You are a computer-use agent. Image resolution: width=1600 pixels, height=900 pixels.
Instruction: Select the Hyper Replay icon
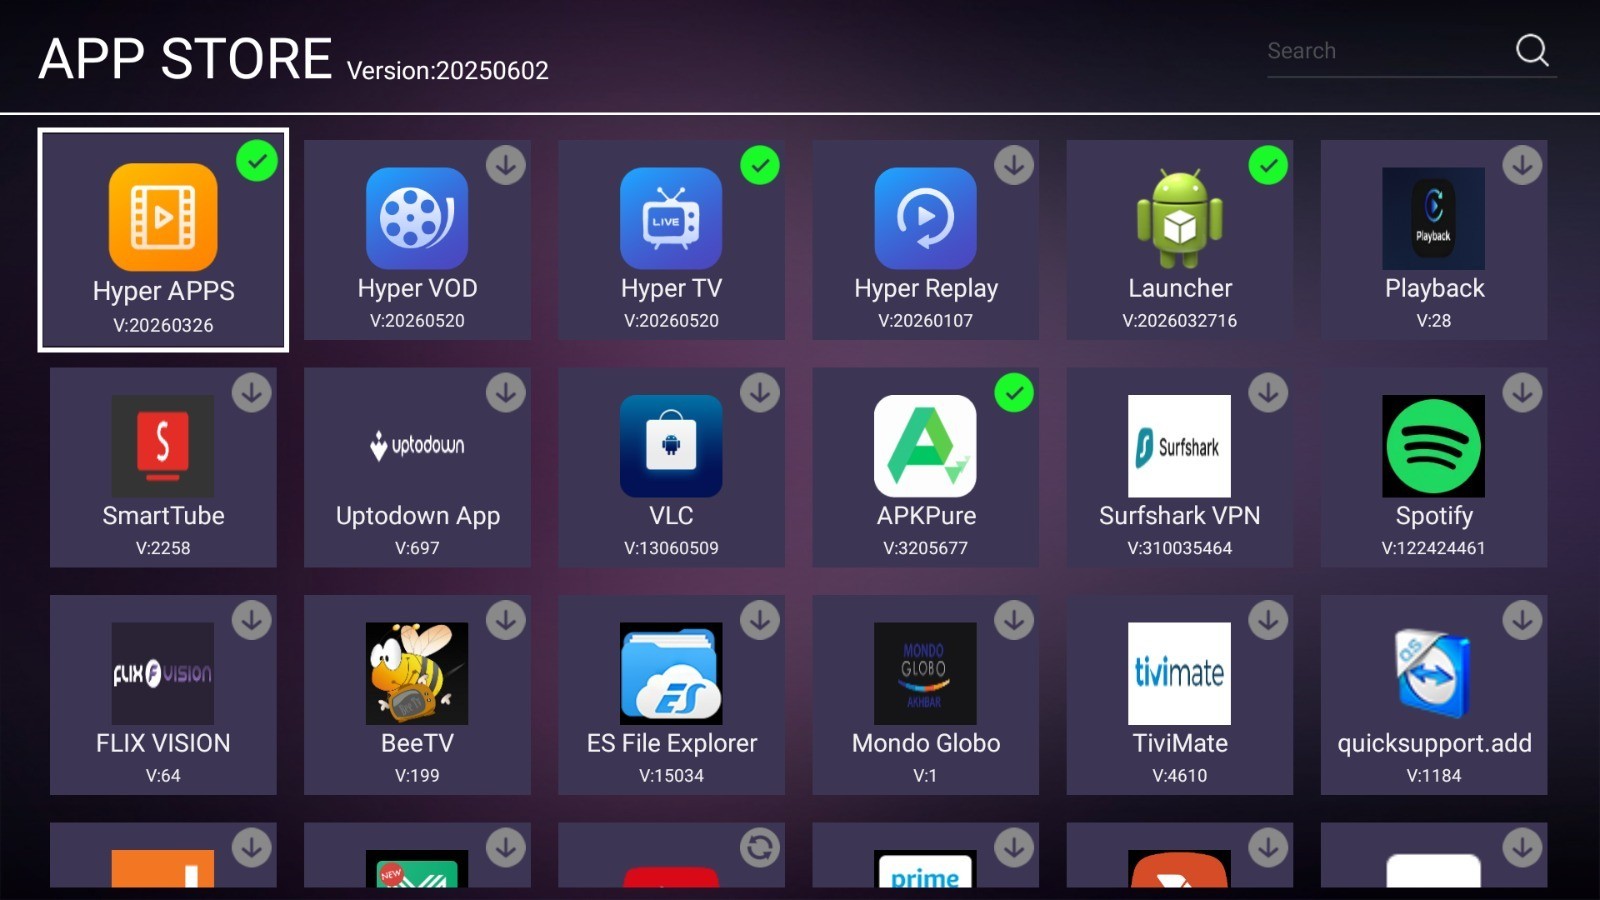click(x=925, y=218)
